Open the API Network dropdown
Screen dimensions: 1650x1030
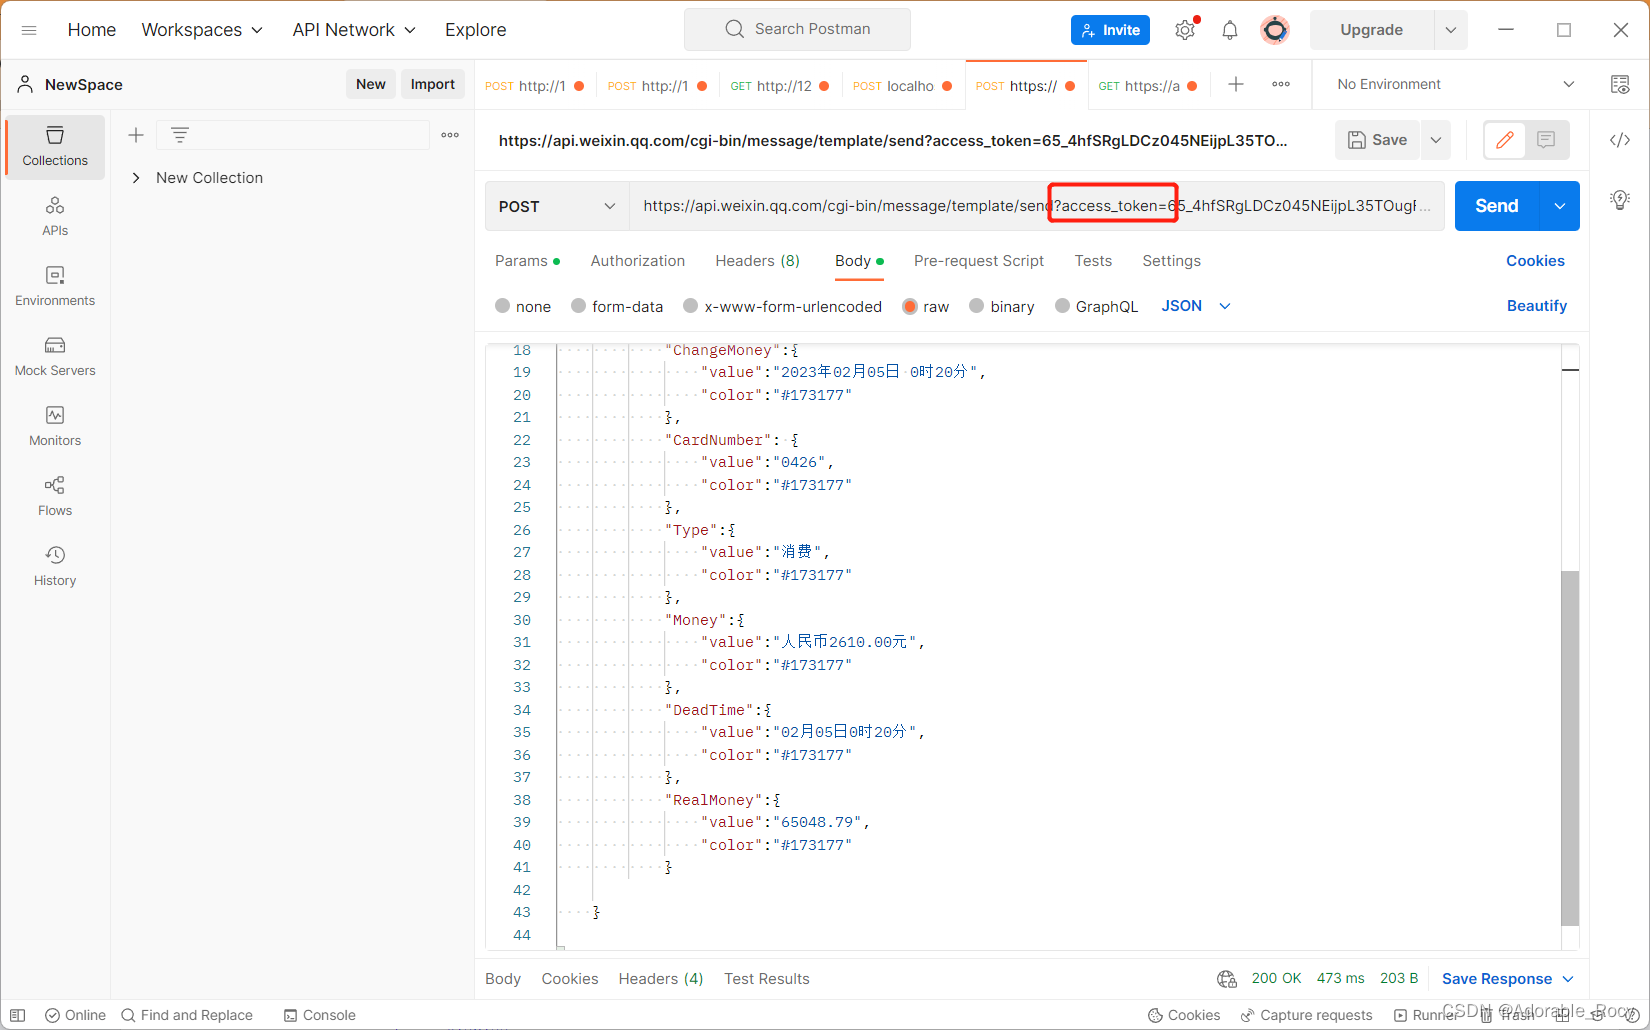[354, 30]
